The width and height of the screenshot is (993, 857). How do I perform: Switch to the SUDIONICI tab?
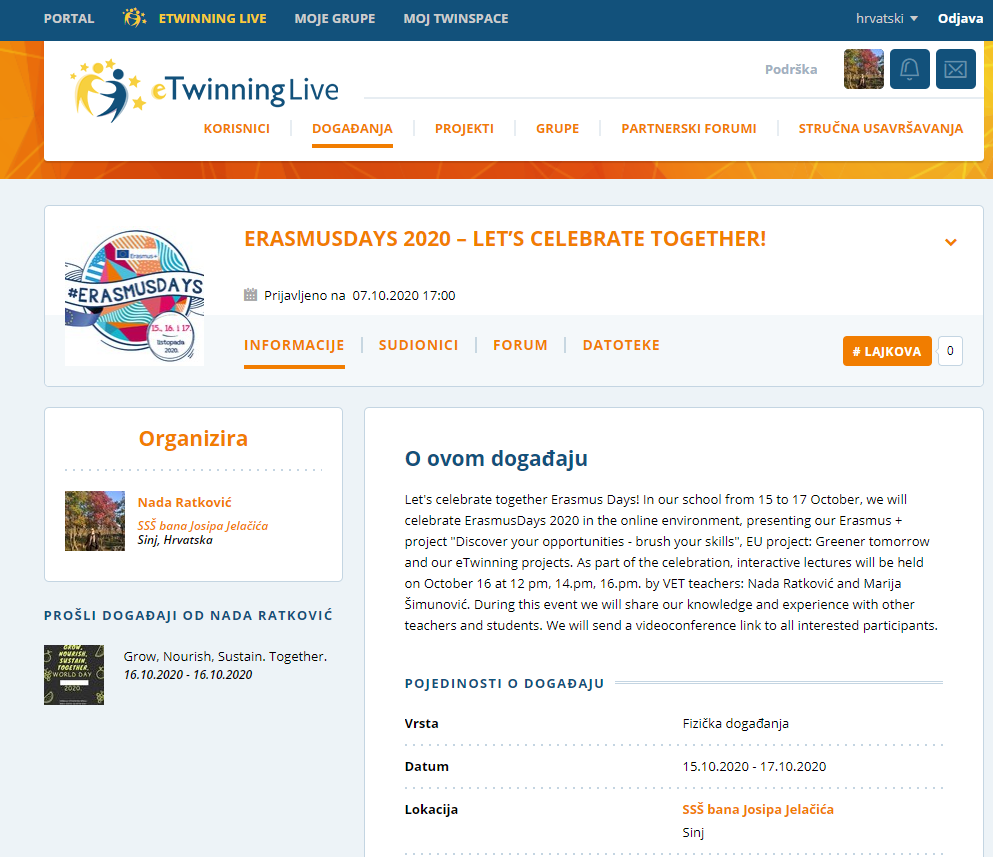[x=419, y=345]
